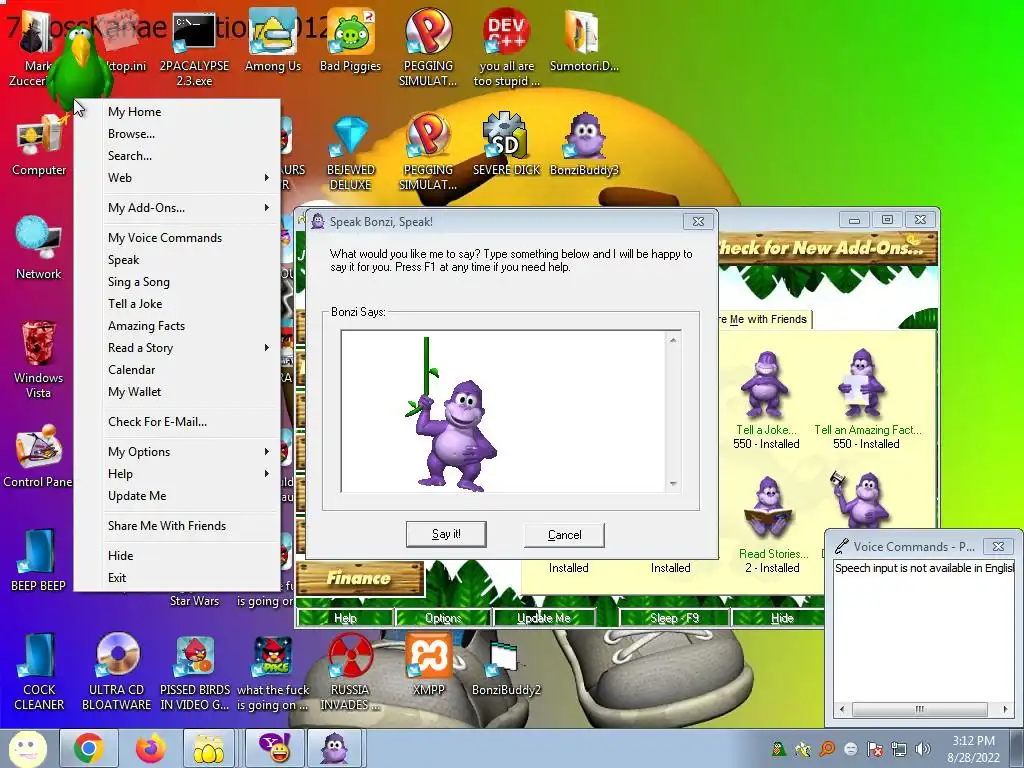Click the Voice Commands scrollbar right arrow
1024x768 pixels.
coord(1006,709)
